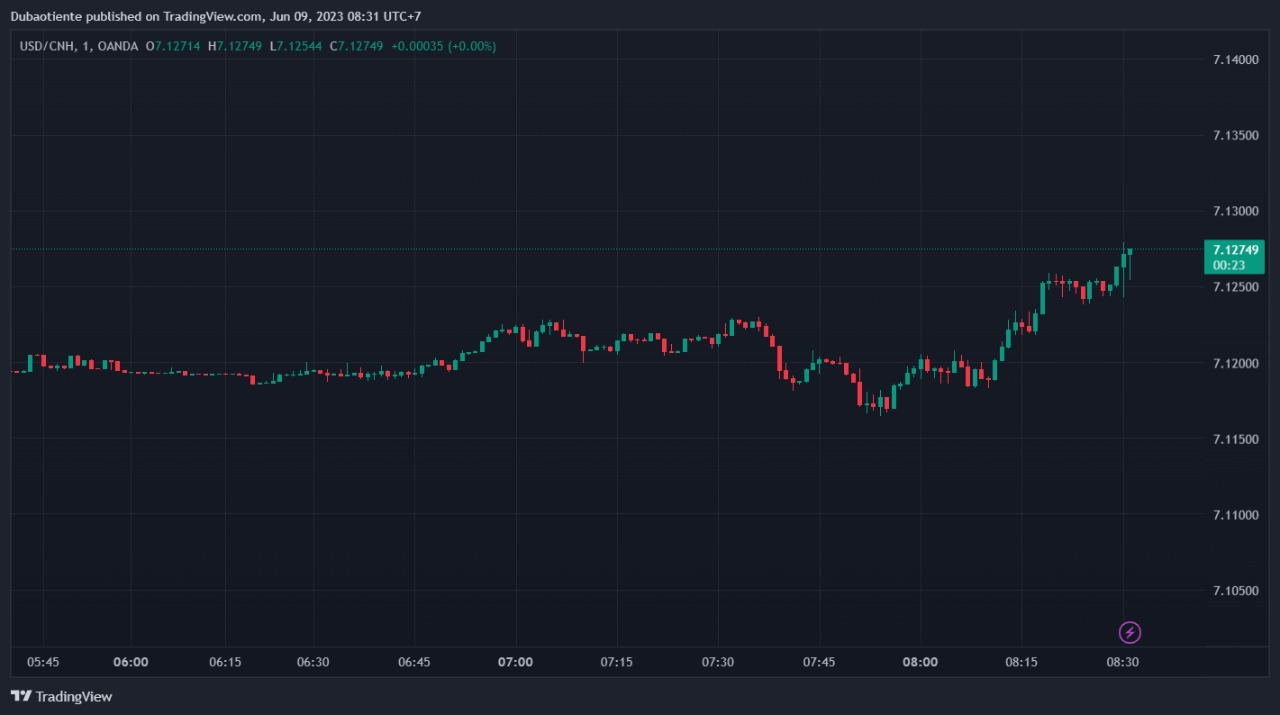Click the 7.12000 price axis label

point(1235,363)
